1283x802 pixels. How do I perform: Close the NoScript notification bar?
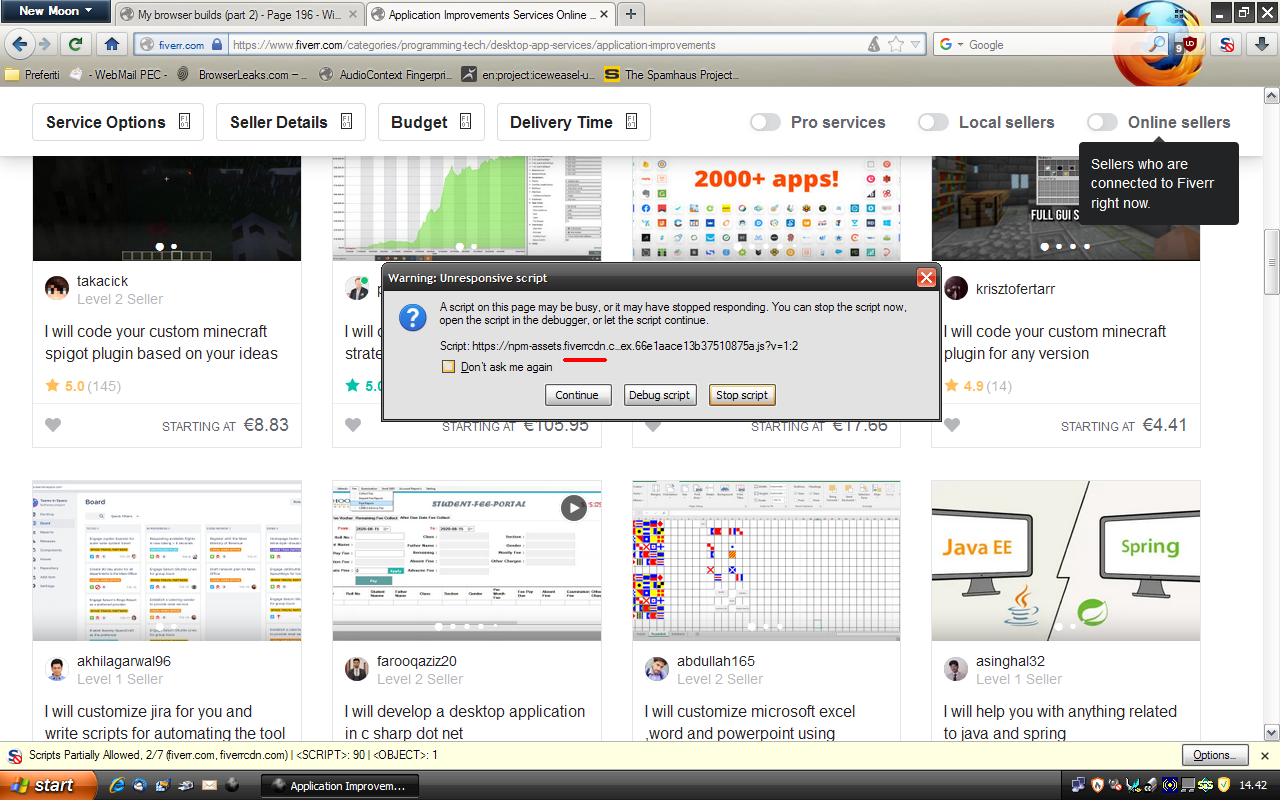point(1264,756)
